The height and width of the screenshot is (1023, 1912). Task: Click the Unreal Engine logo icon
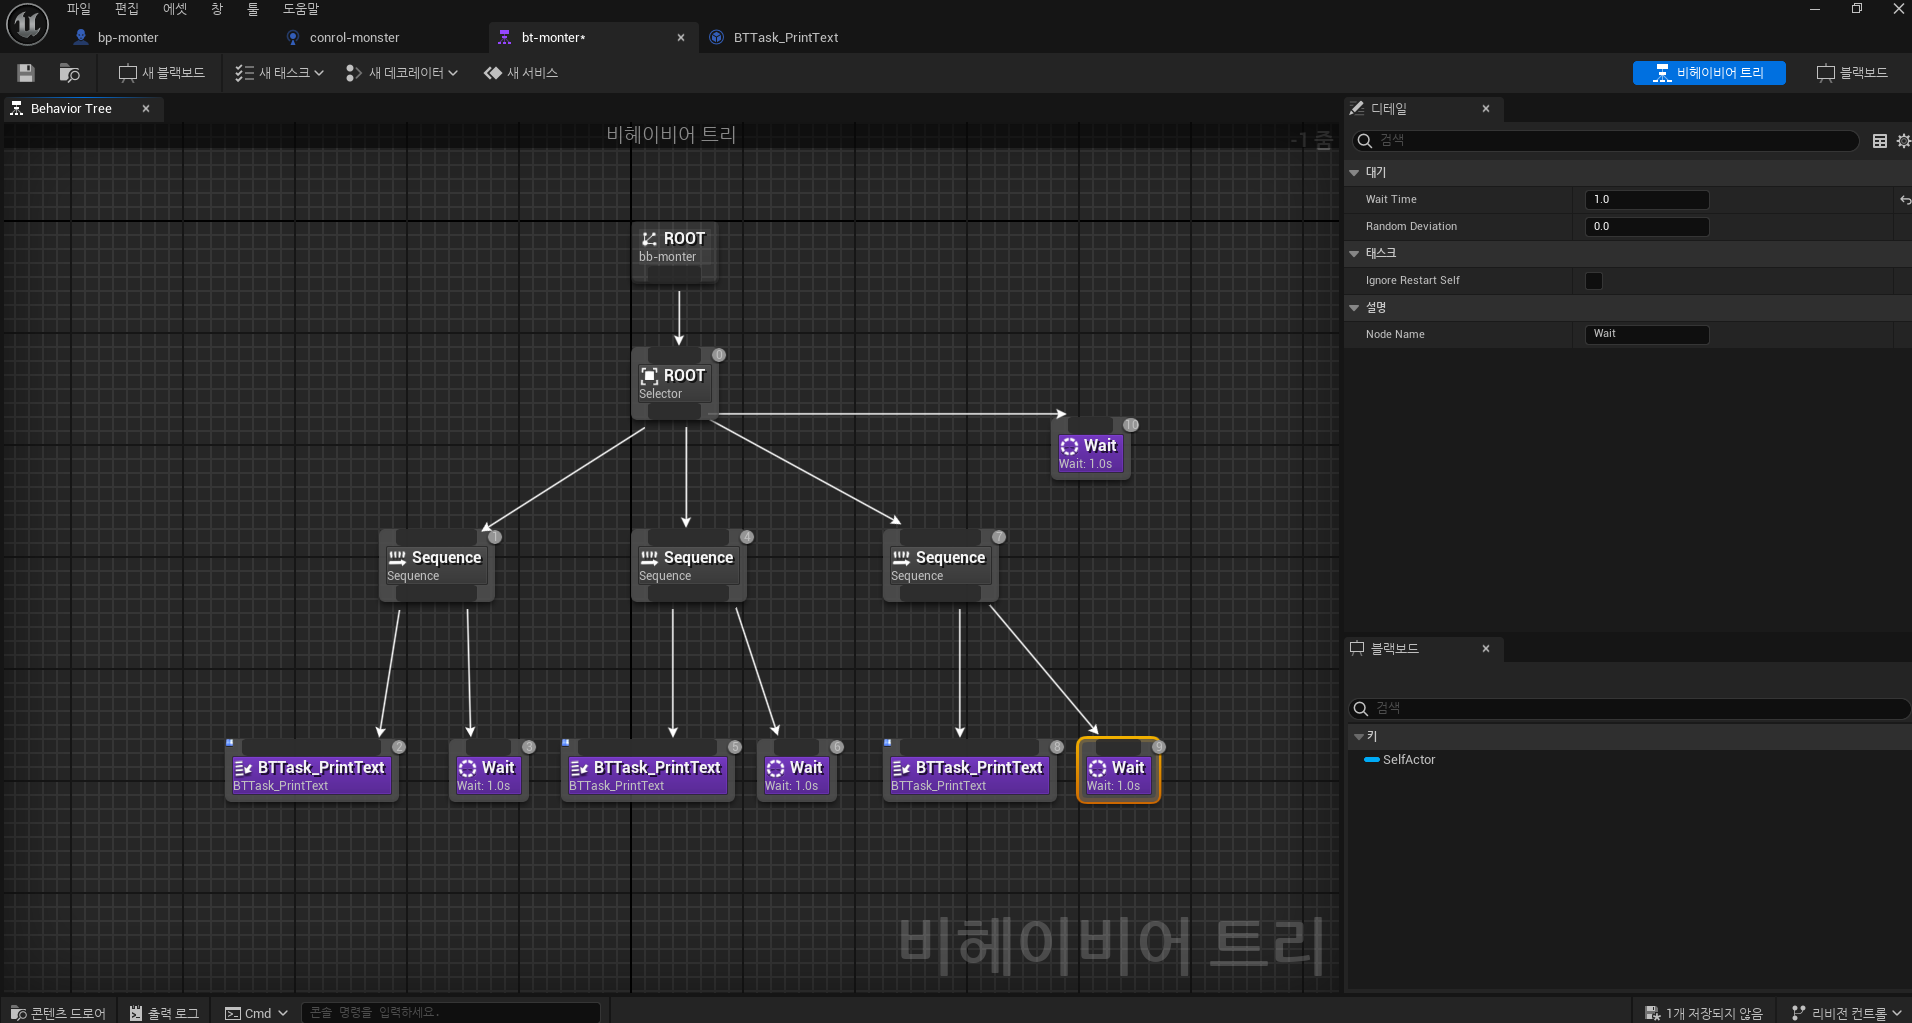[27, 24]
